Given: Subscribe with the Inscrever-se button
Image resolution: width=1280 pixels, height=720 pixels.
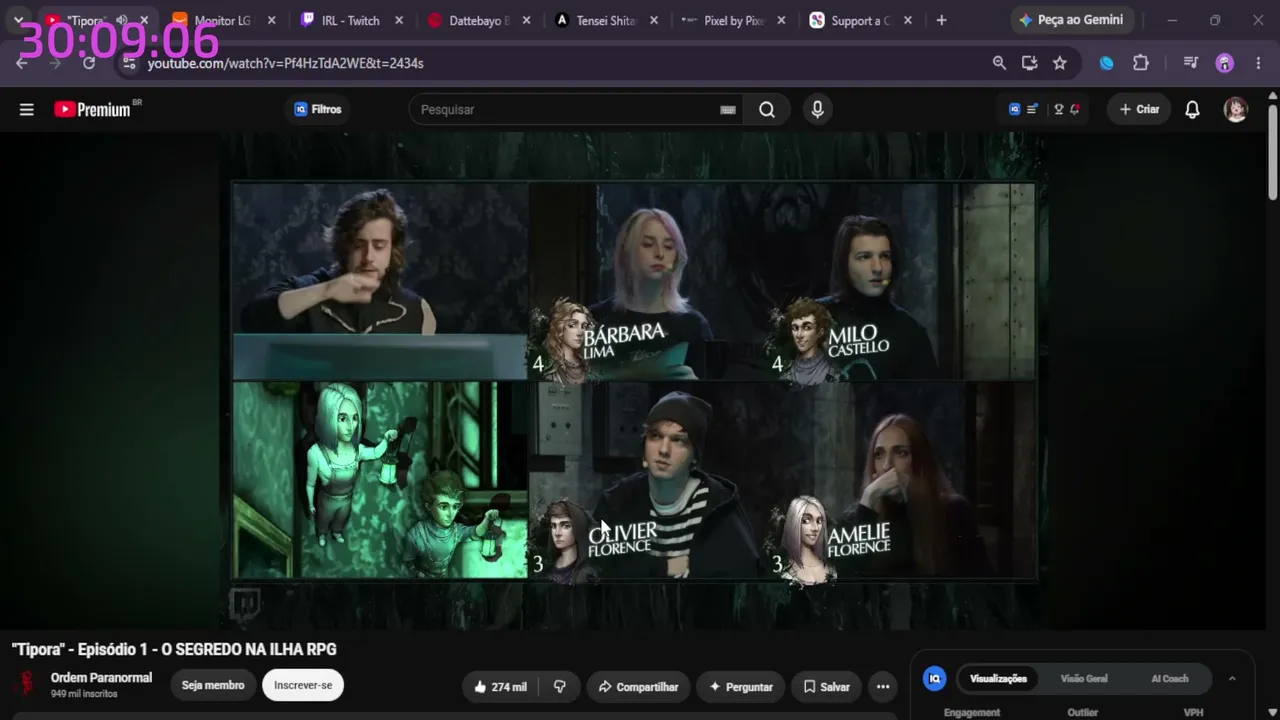Looking at the screenshot, I should click(x=303, y=685).
